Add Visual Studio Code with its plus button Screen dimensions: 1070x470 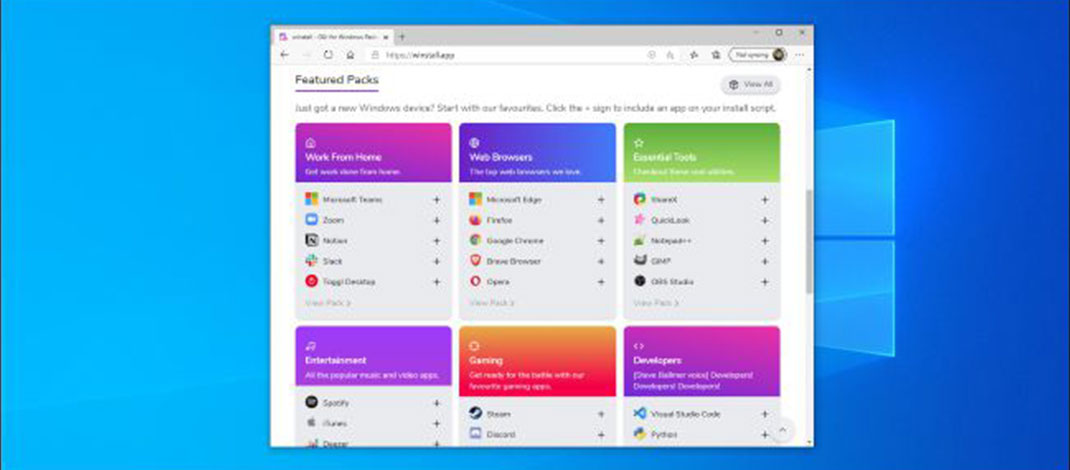(x=765, y=414)
